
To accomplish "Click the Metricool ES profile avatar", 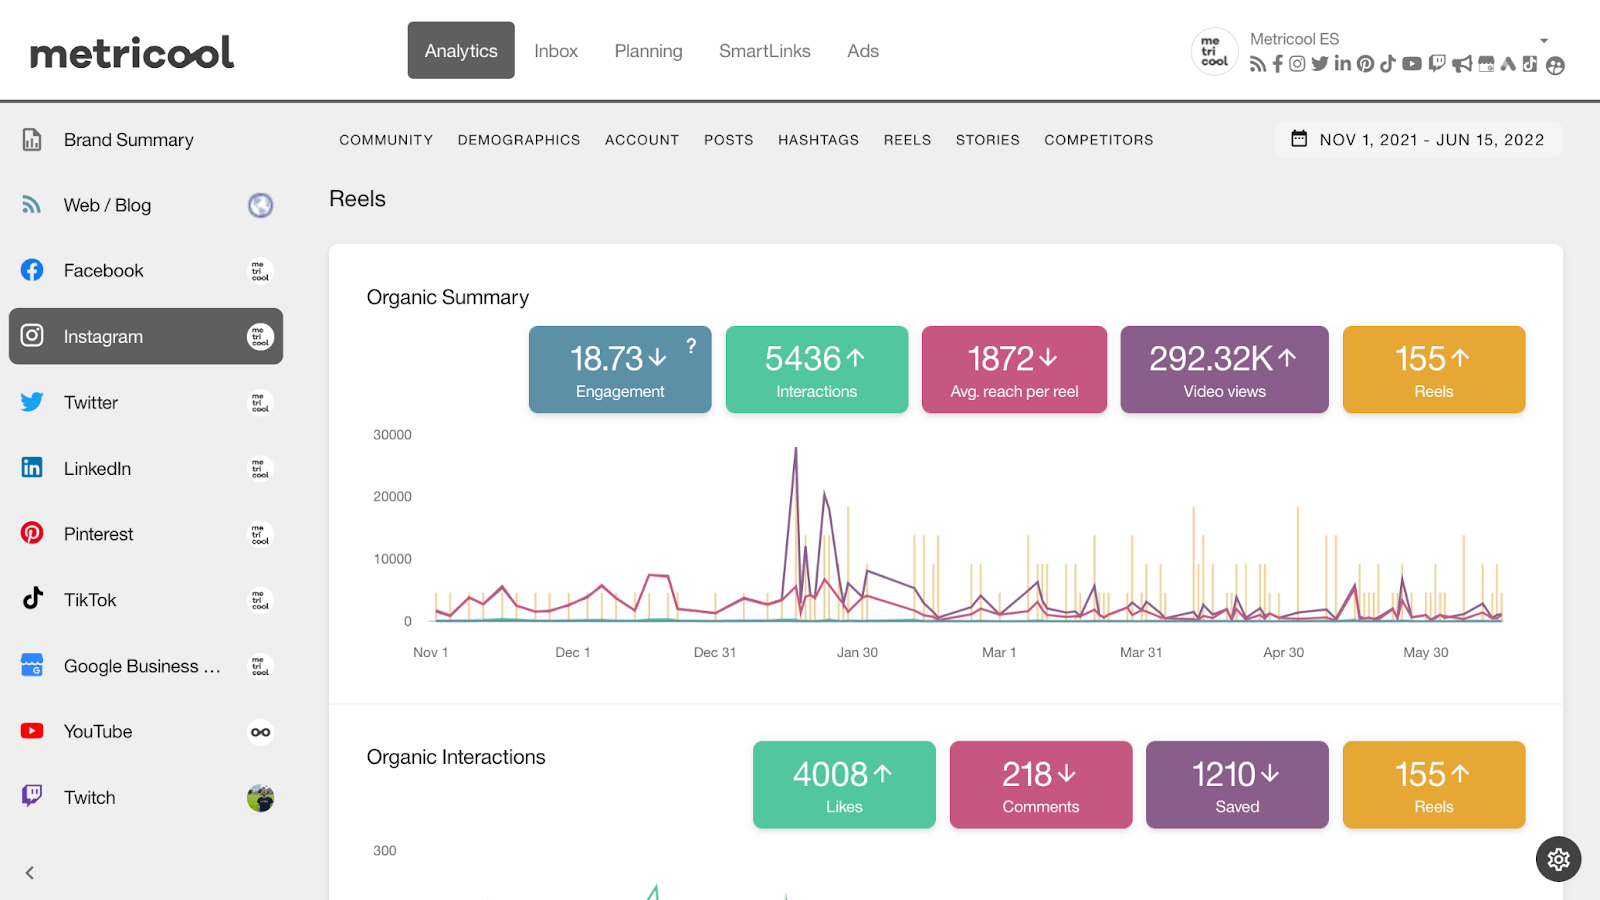I will [x=1214, y=51].
